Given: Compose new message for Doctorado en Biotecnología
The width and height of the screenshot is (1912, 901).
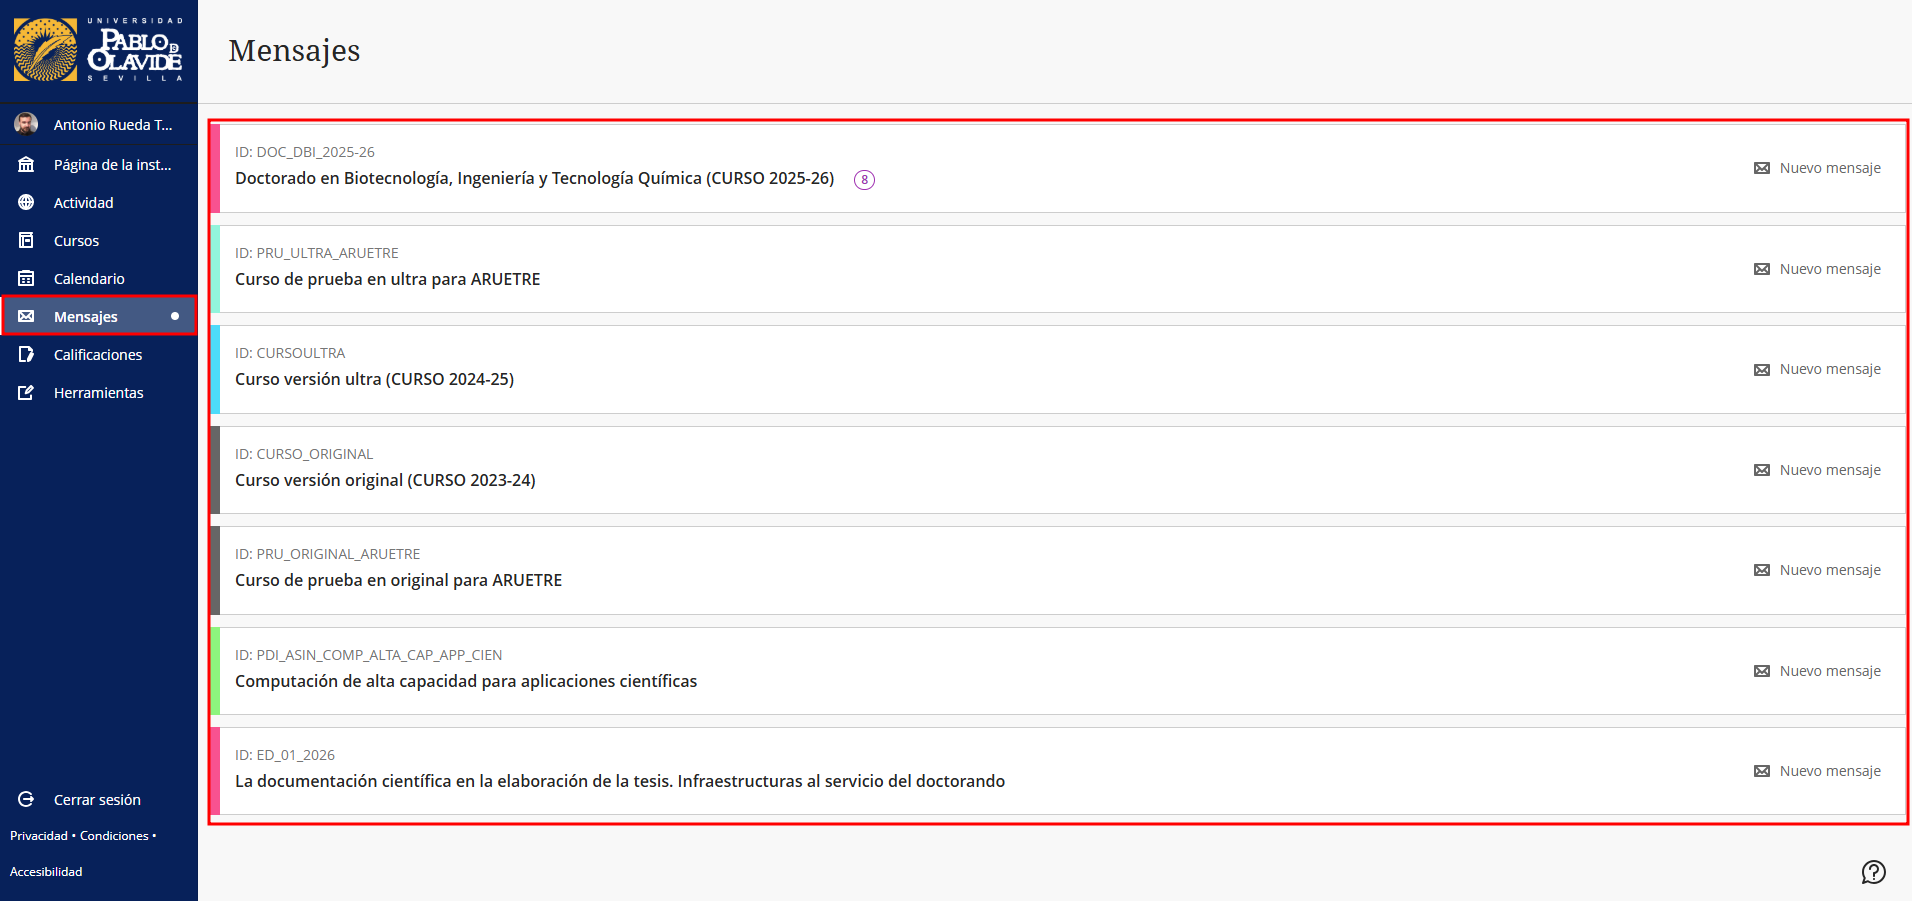Looking at the screenshot, I should coord(1817,168).
